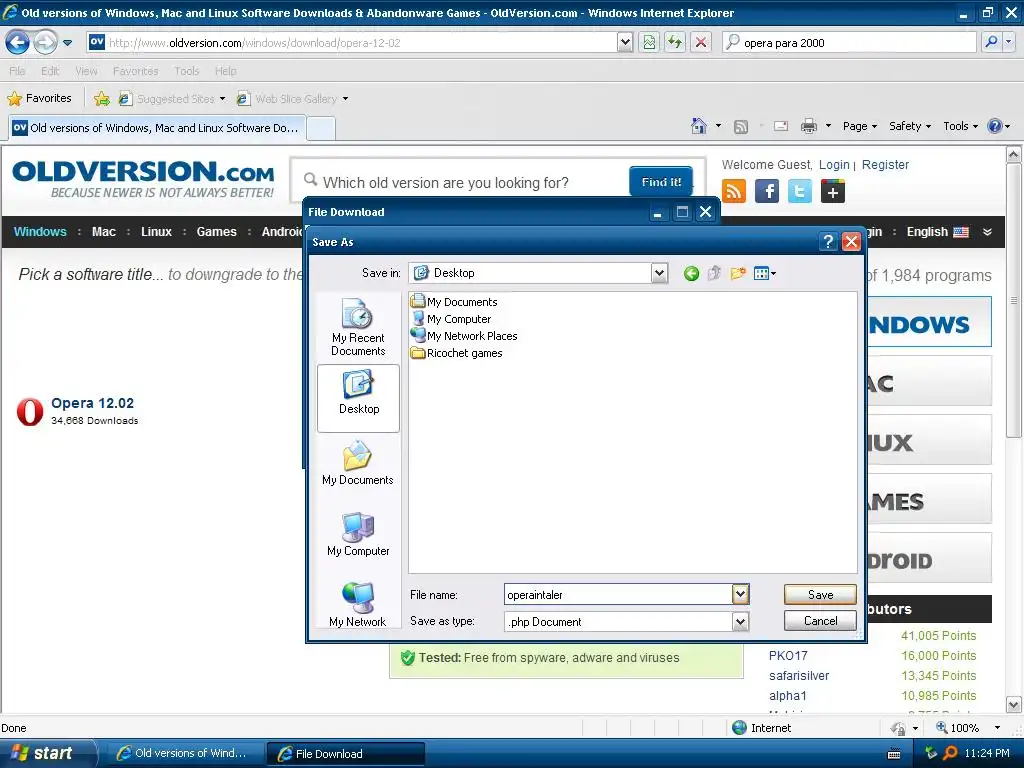The image size is (1024, 768).
Task: Click the Facebook icon on the page
Action: (767, 191)
